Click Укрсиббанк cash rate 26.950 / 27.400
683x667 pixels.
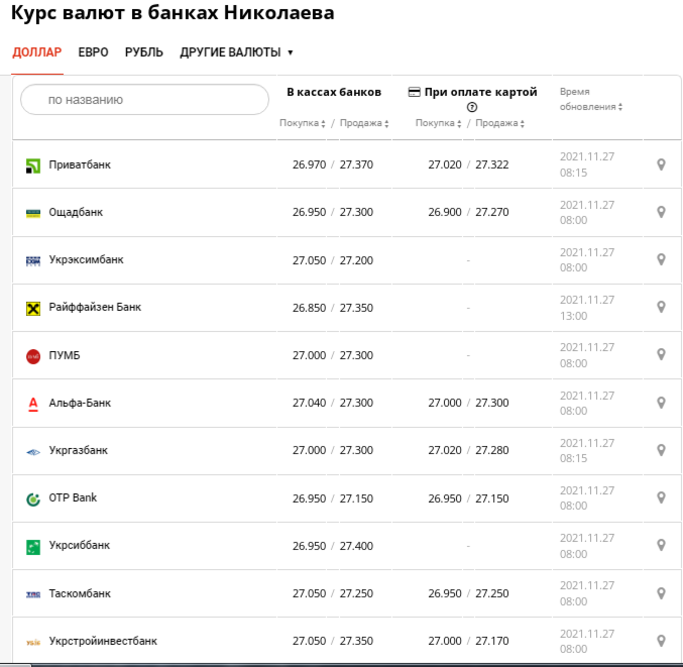[x=333, y=546]
